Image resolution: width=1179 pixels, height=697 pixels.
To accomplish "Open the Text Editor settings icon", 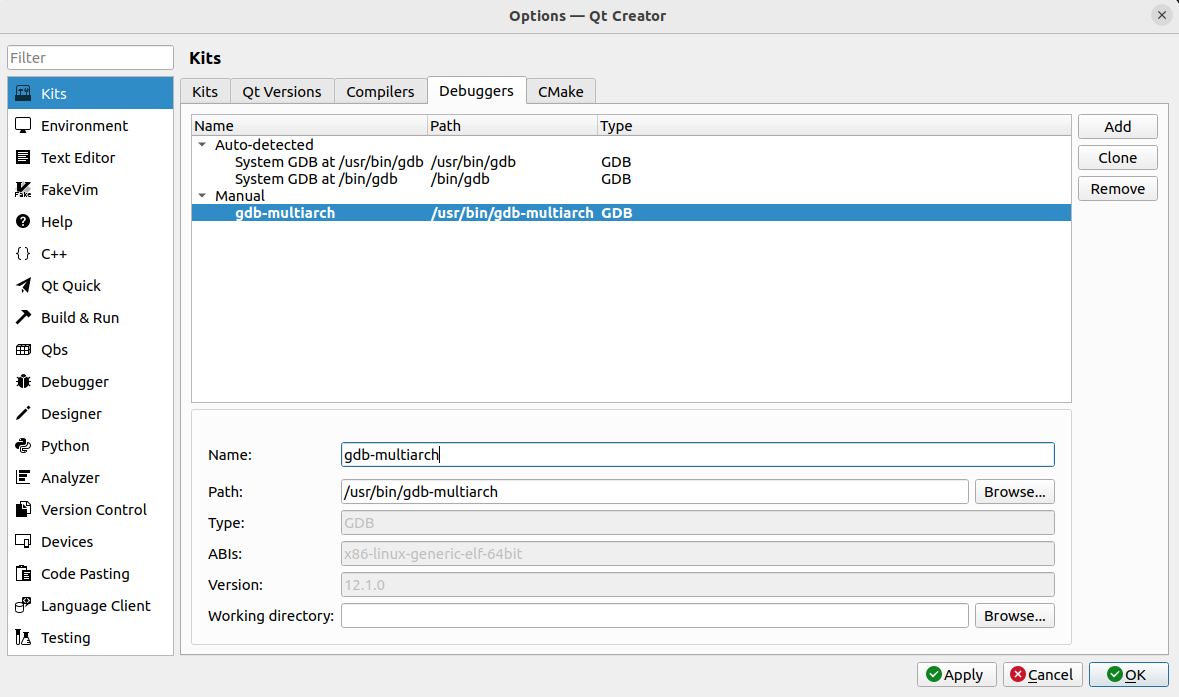I will click(23, 157).
